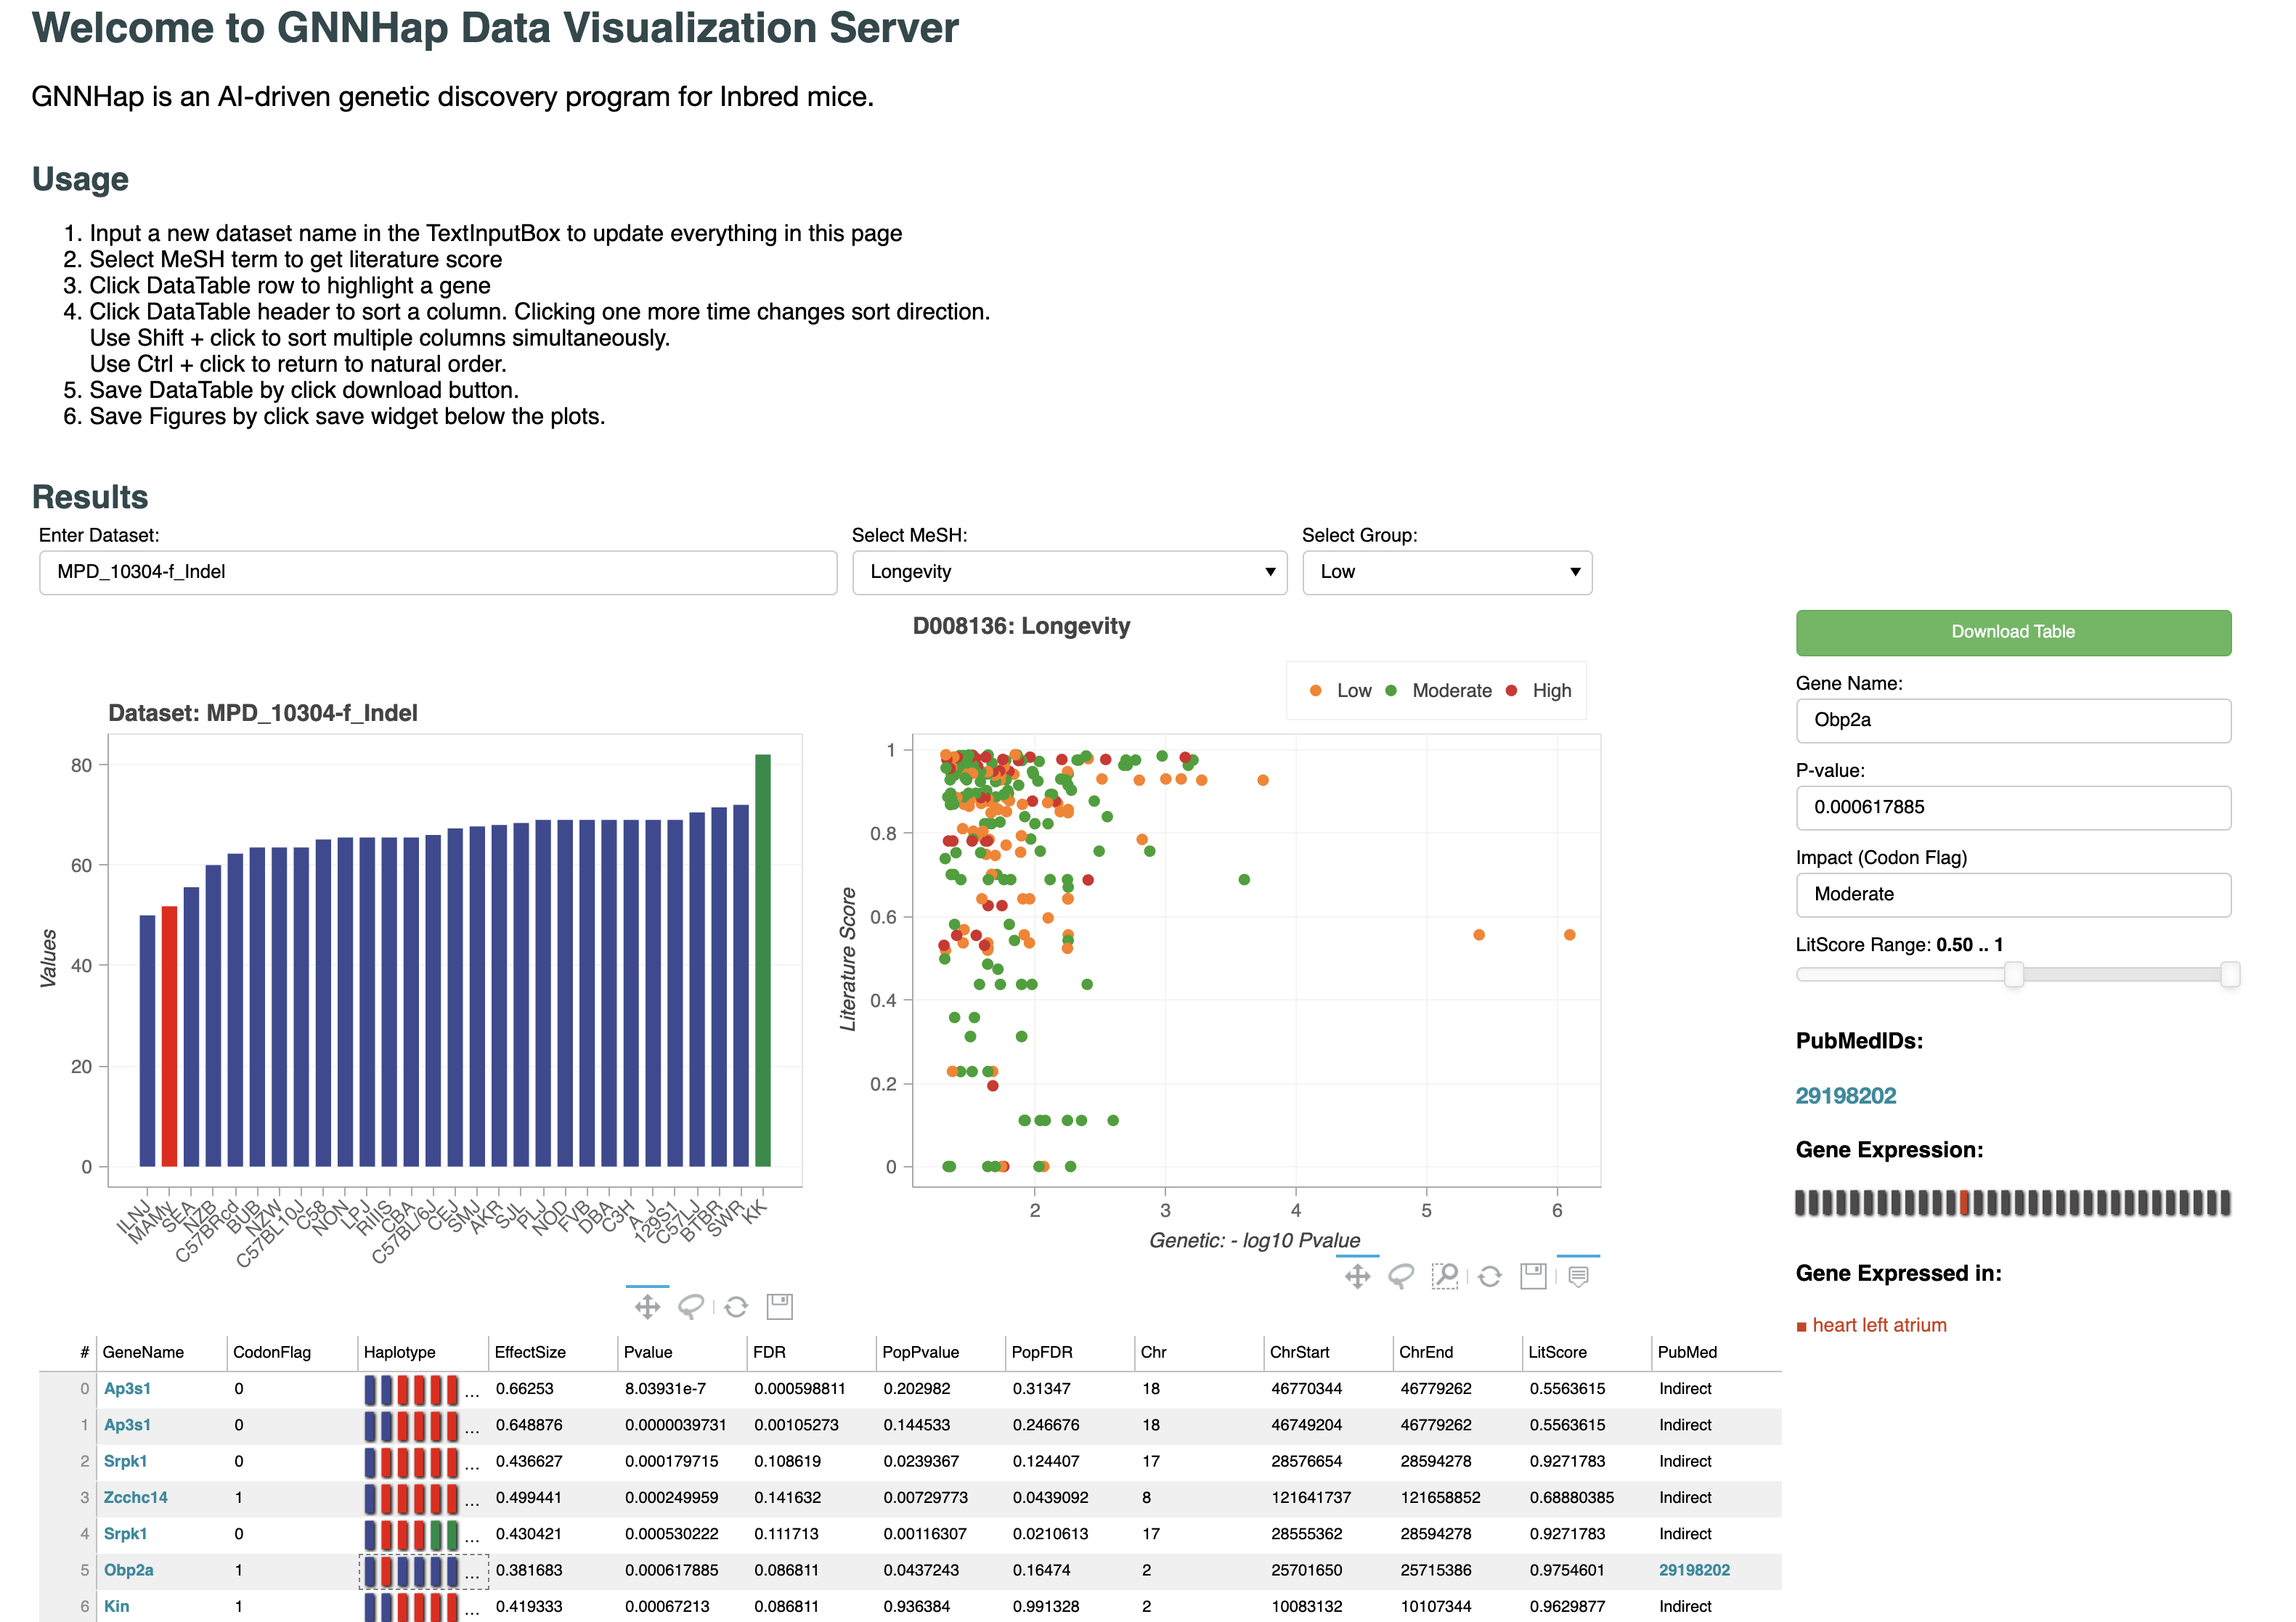Click the LitScore Range slider left handle
2296x1622 pixels.
[x=2013, y=974]
